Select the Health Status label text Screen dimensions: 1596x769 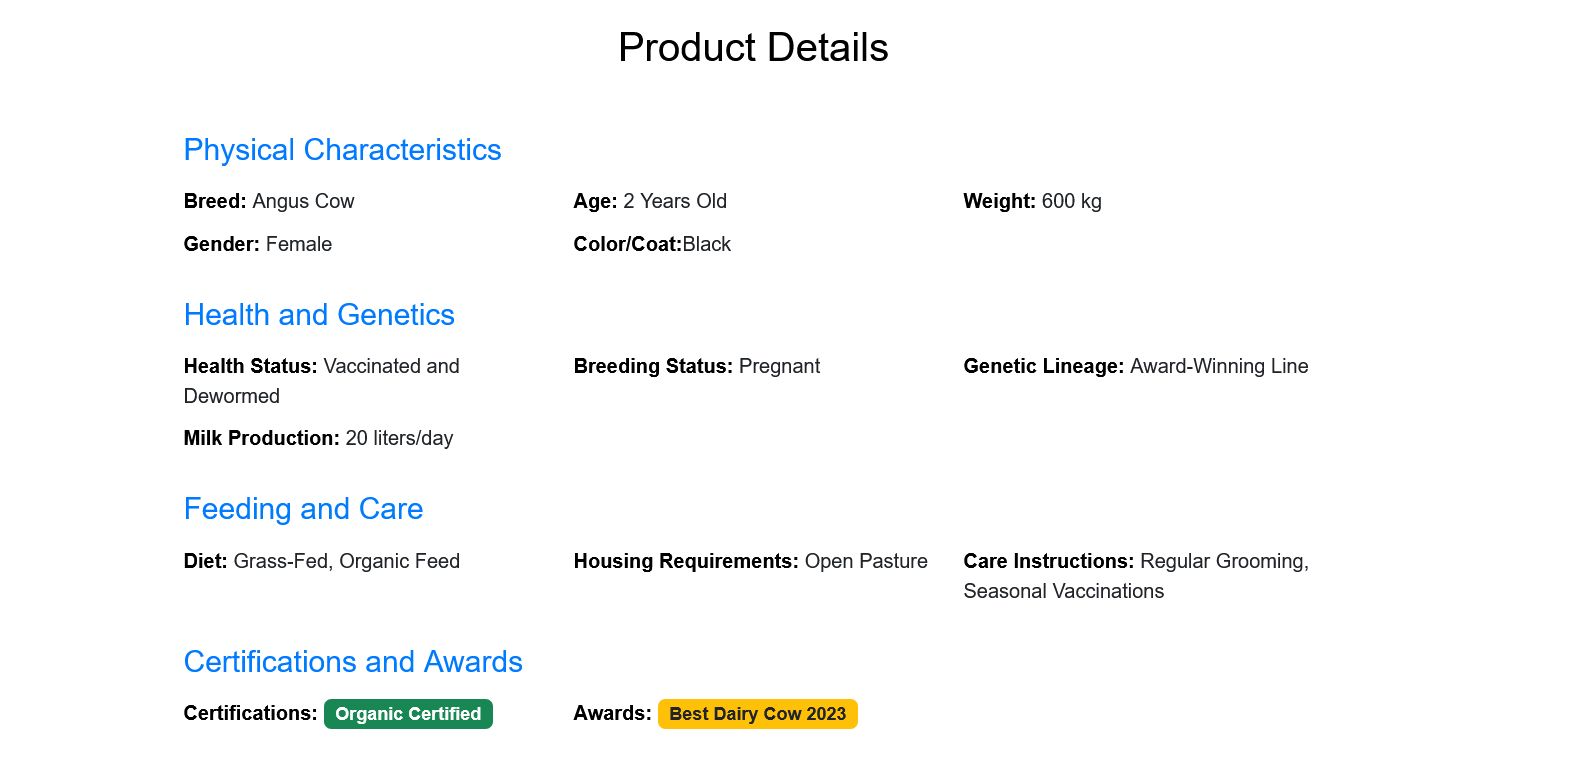(250, 366)
